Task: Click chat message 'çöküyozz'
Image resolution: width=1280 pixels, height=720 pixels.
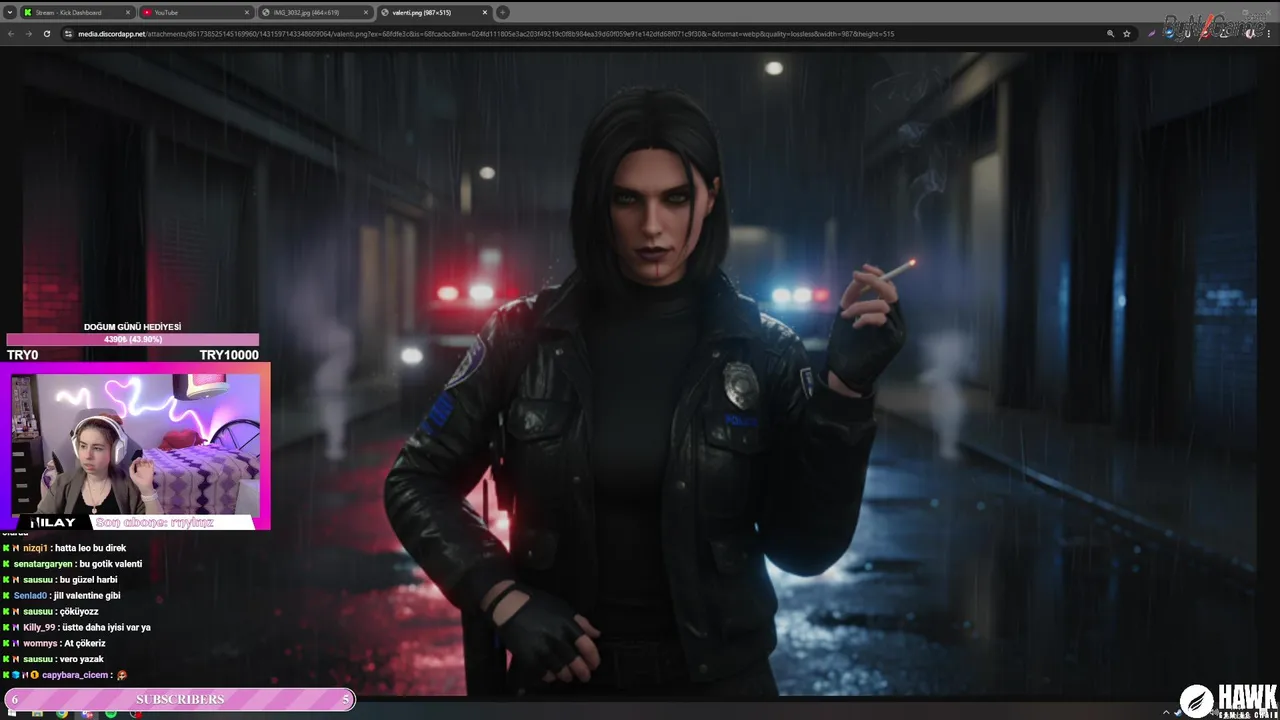Action: (x=79, y=612)
